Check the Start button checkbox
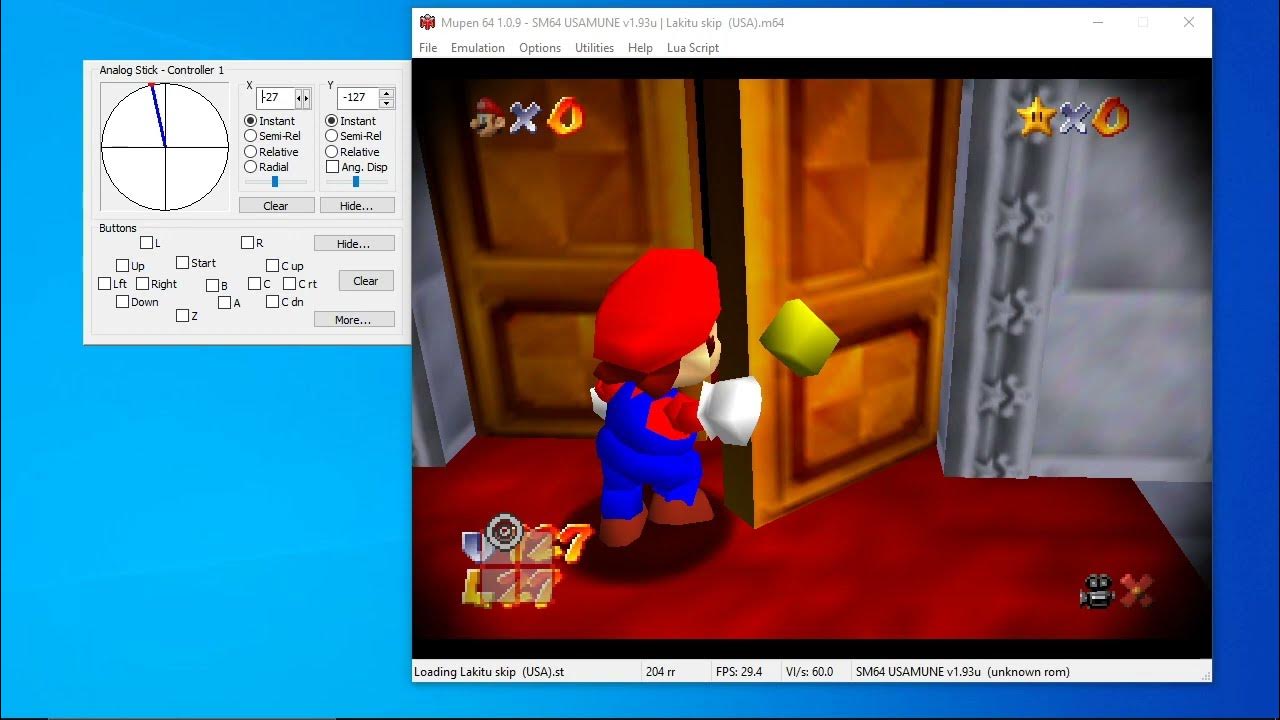The image size is (1280, 720). [x=183, y=263]
